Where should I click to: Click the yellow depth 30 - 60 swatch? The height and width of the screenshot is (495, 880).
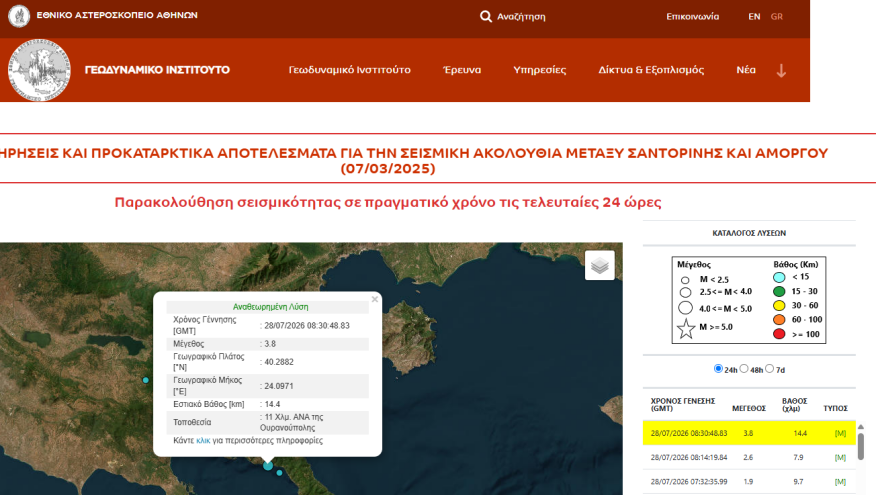pyautogui.click(x=779, y=306)
